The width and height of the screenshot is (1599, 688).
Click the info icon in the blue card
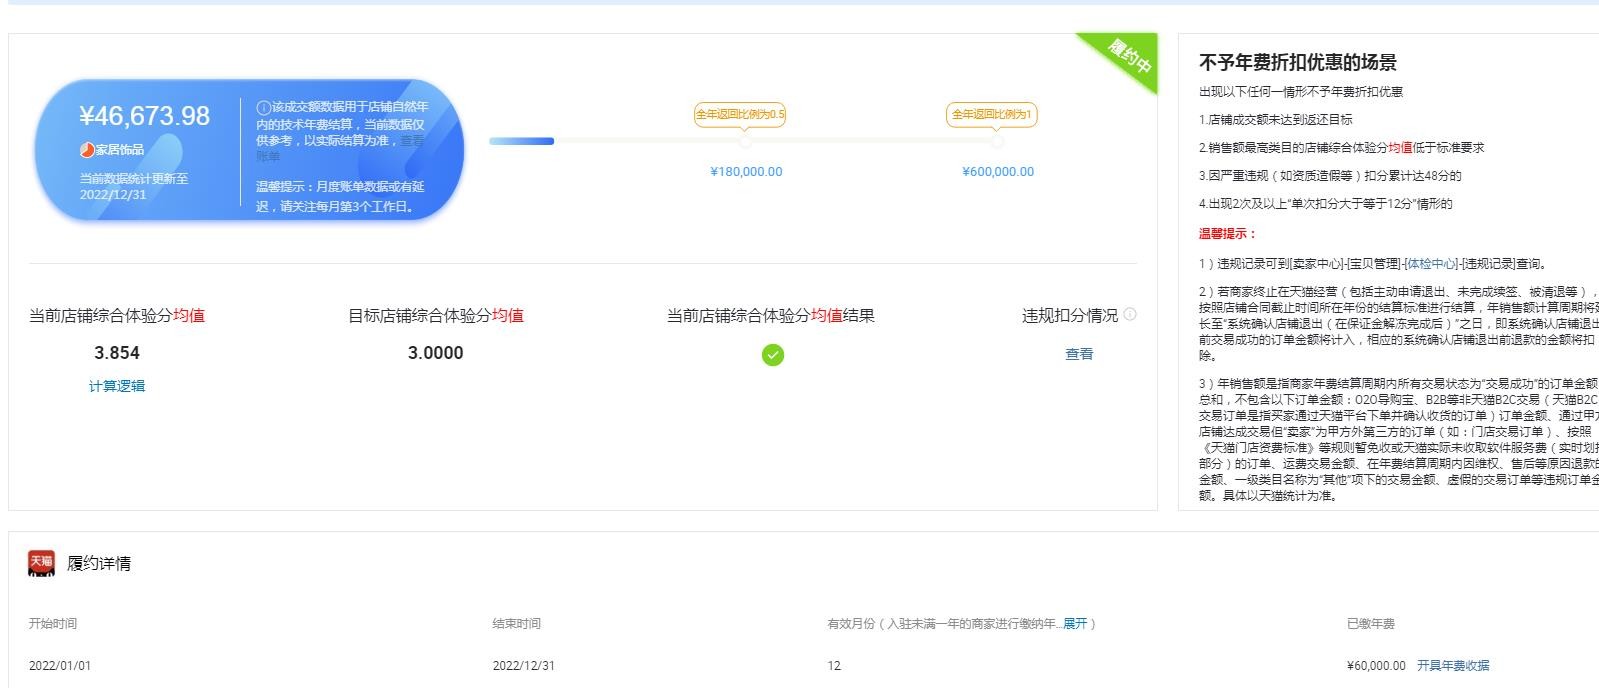[263, 107]
